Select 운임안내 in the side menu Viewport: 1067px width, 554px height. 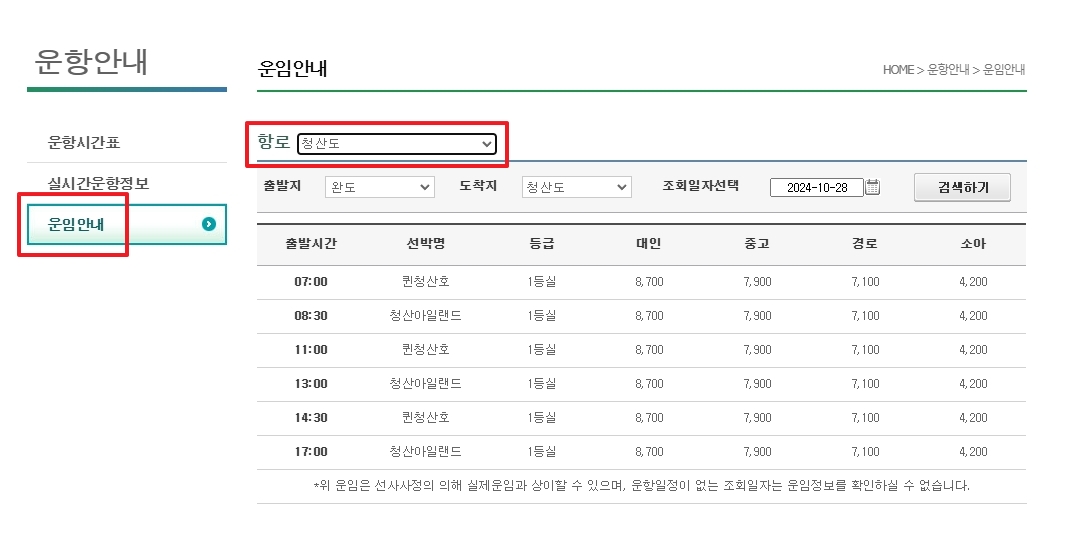pos(127,224)
